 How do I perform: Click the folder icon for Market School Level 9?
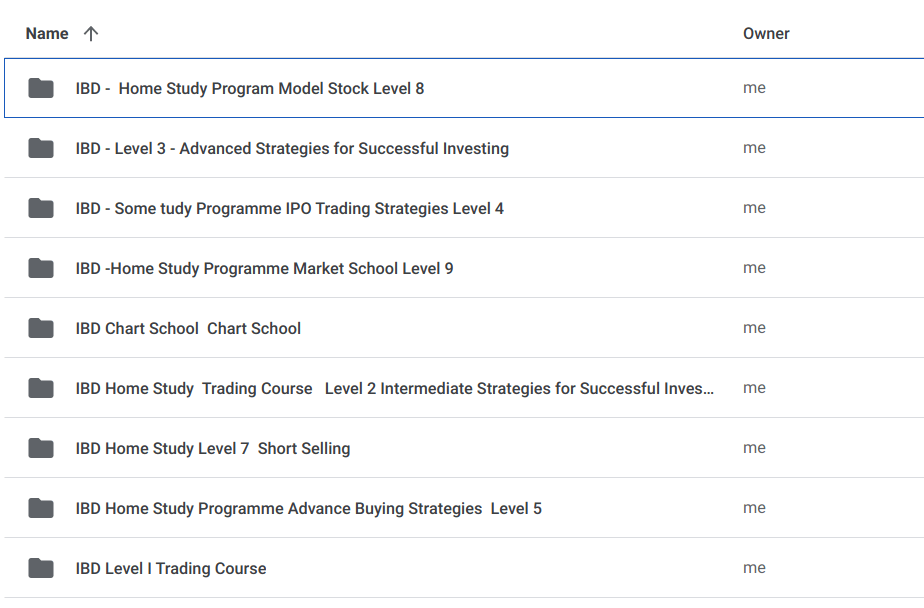(x=40, y=268)
